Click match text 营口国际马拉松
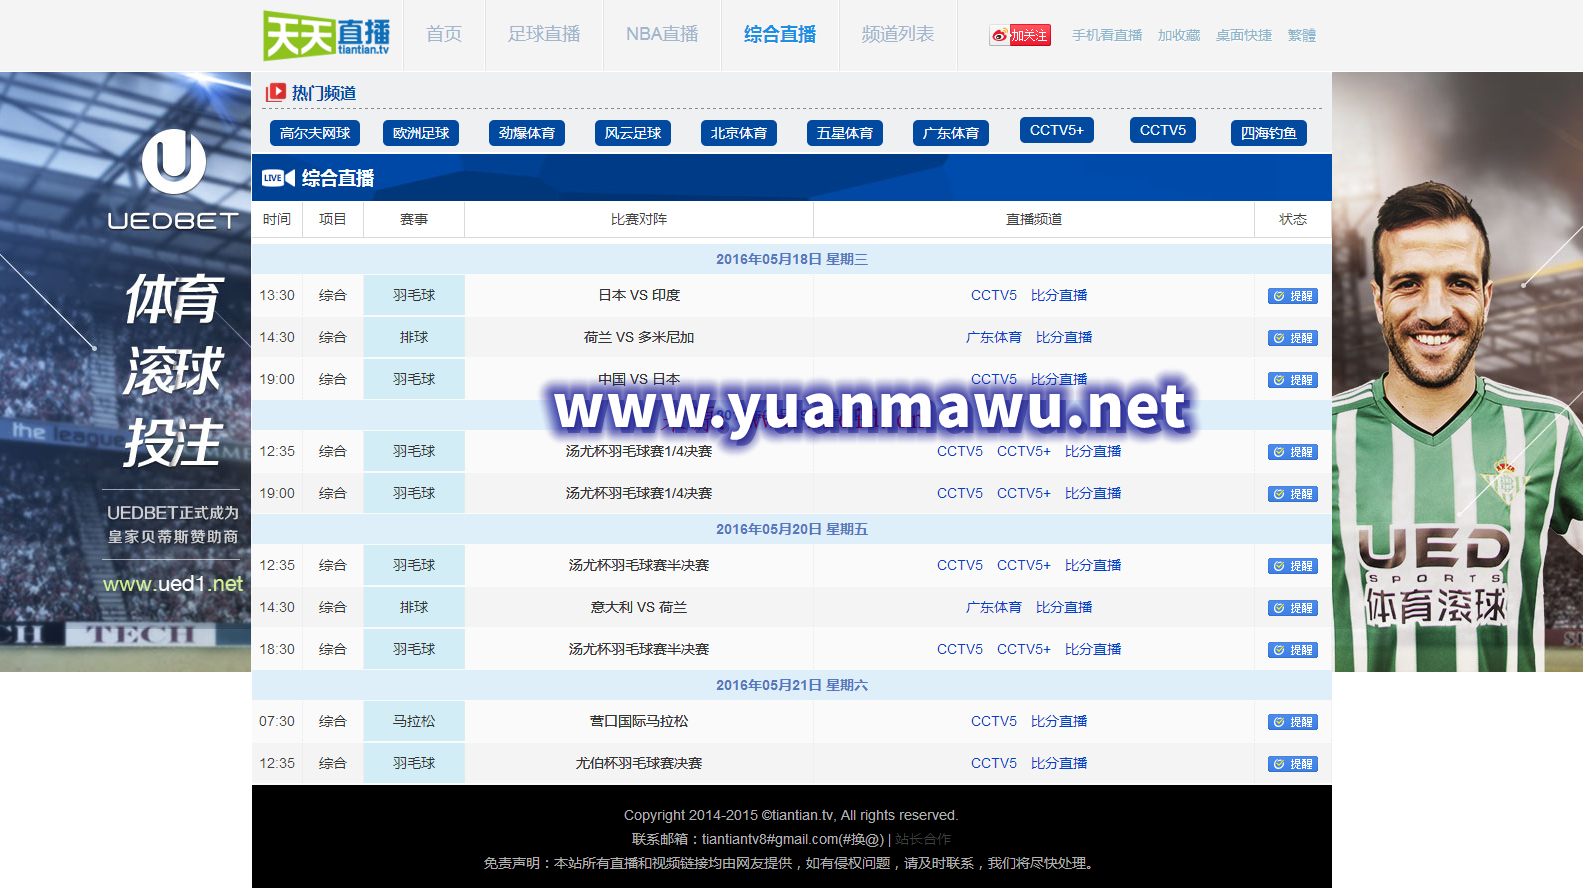This screenshot has width=1583, height=888. pos(639,722)
